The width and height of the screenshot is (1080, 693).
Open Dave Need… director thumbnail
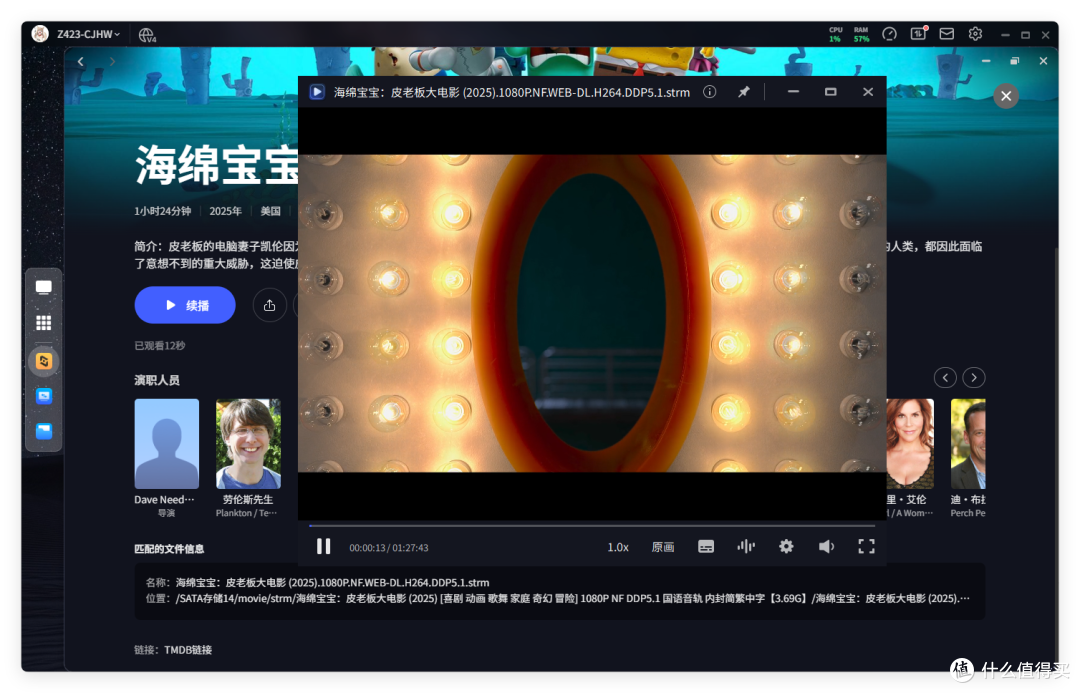(167, 444)
